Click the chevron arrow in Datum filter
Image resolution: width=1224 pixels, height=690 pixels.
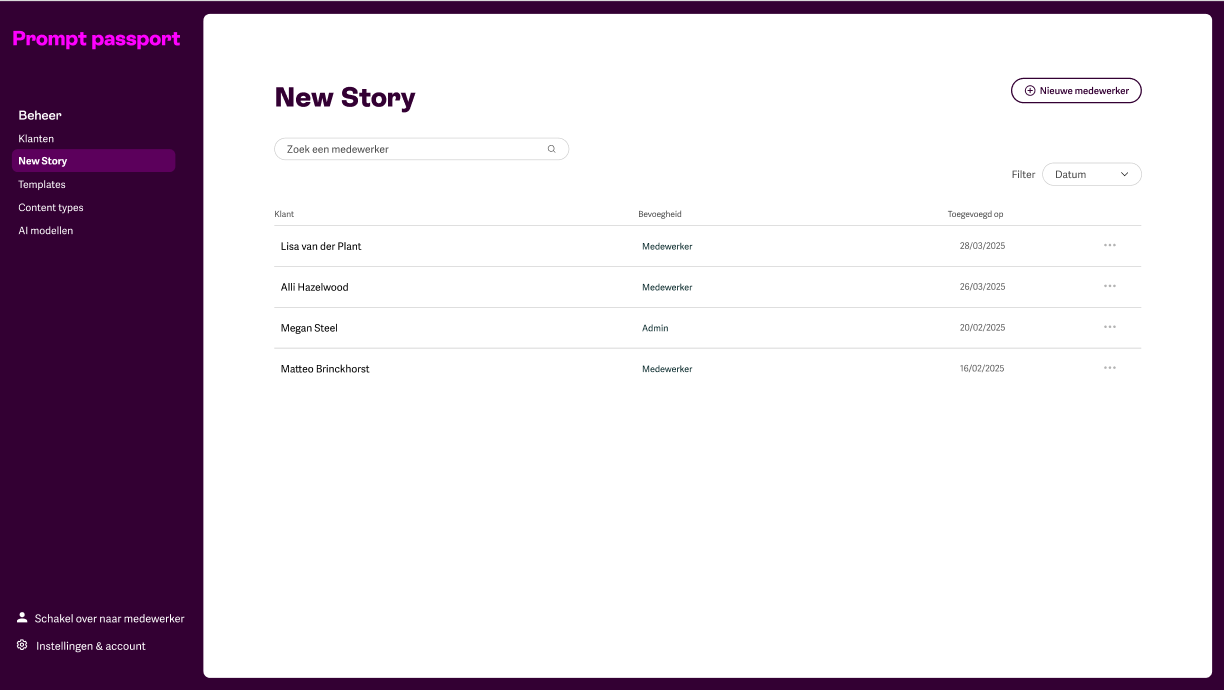coord(1124,174)
